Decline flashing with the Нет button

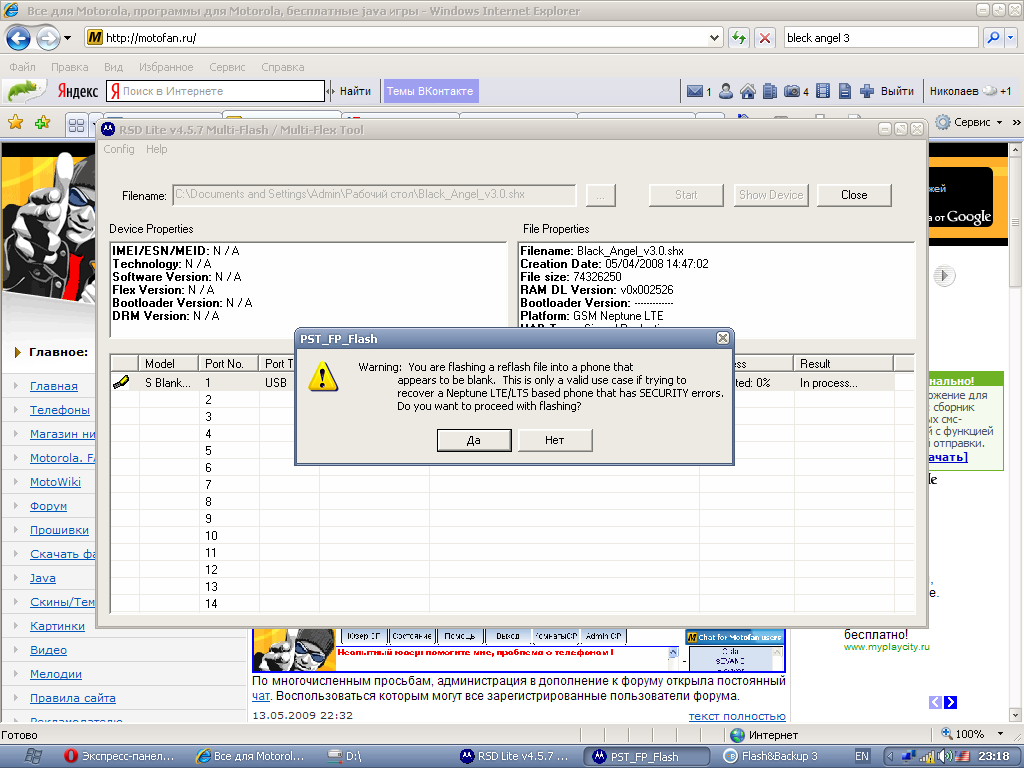tap(554, 440)
